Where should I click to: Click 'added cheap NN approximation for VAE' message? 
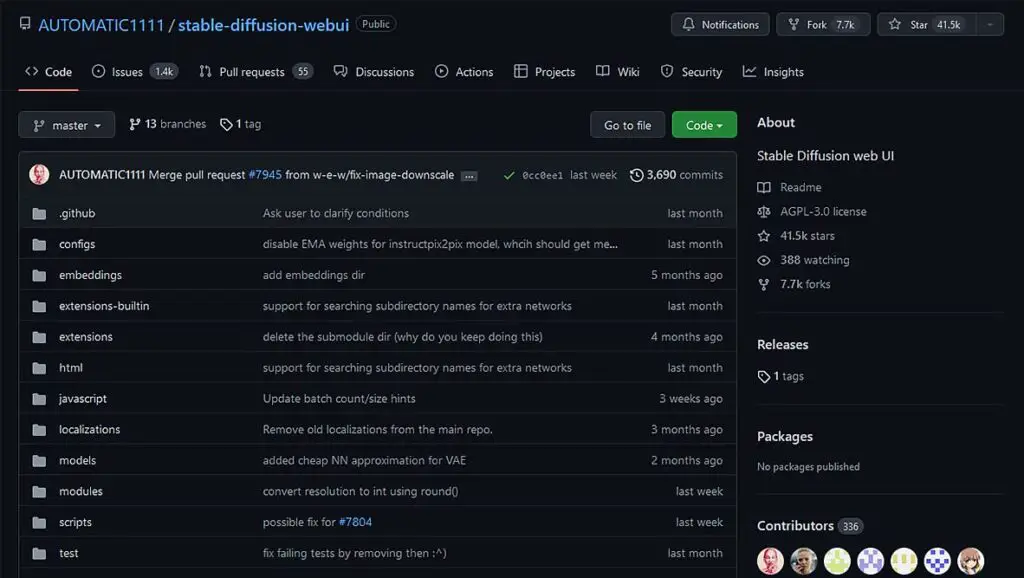point(364,461)
